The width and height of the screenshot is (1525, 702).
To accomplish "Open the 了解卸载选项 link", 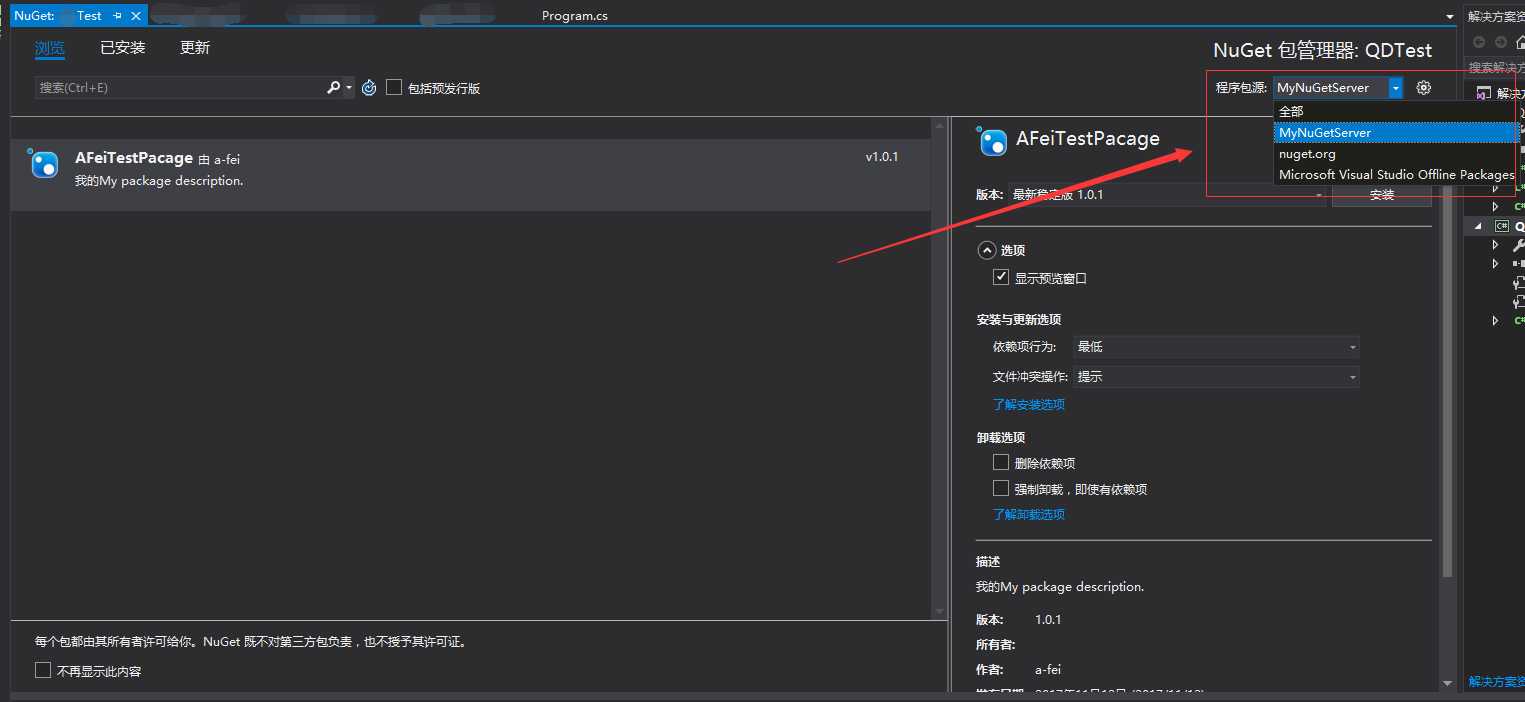I will click(x=1029, y=514).
